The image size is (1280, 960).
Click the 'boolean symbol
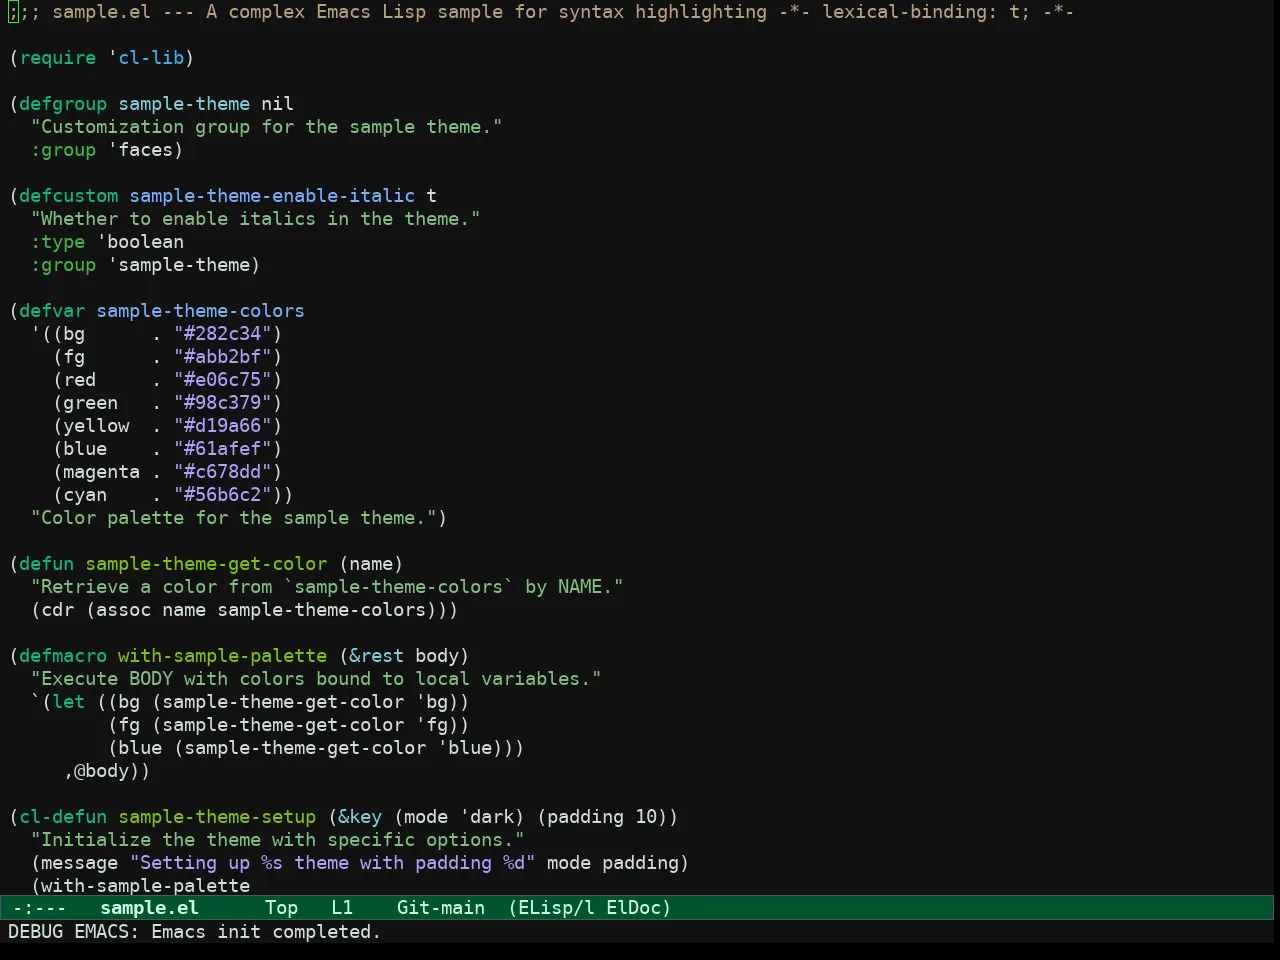(140, 242)
